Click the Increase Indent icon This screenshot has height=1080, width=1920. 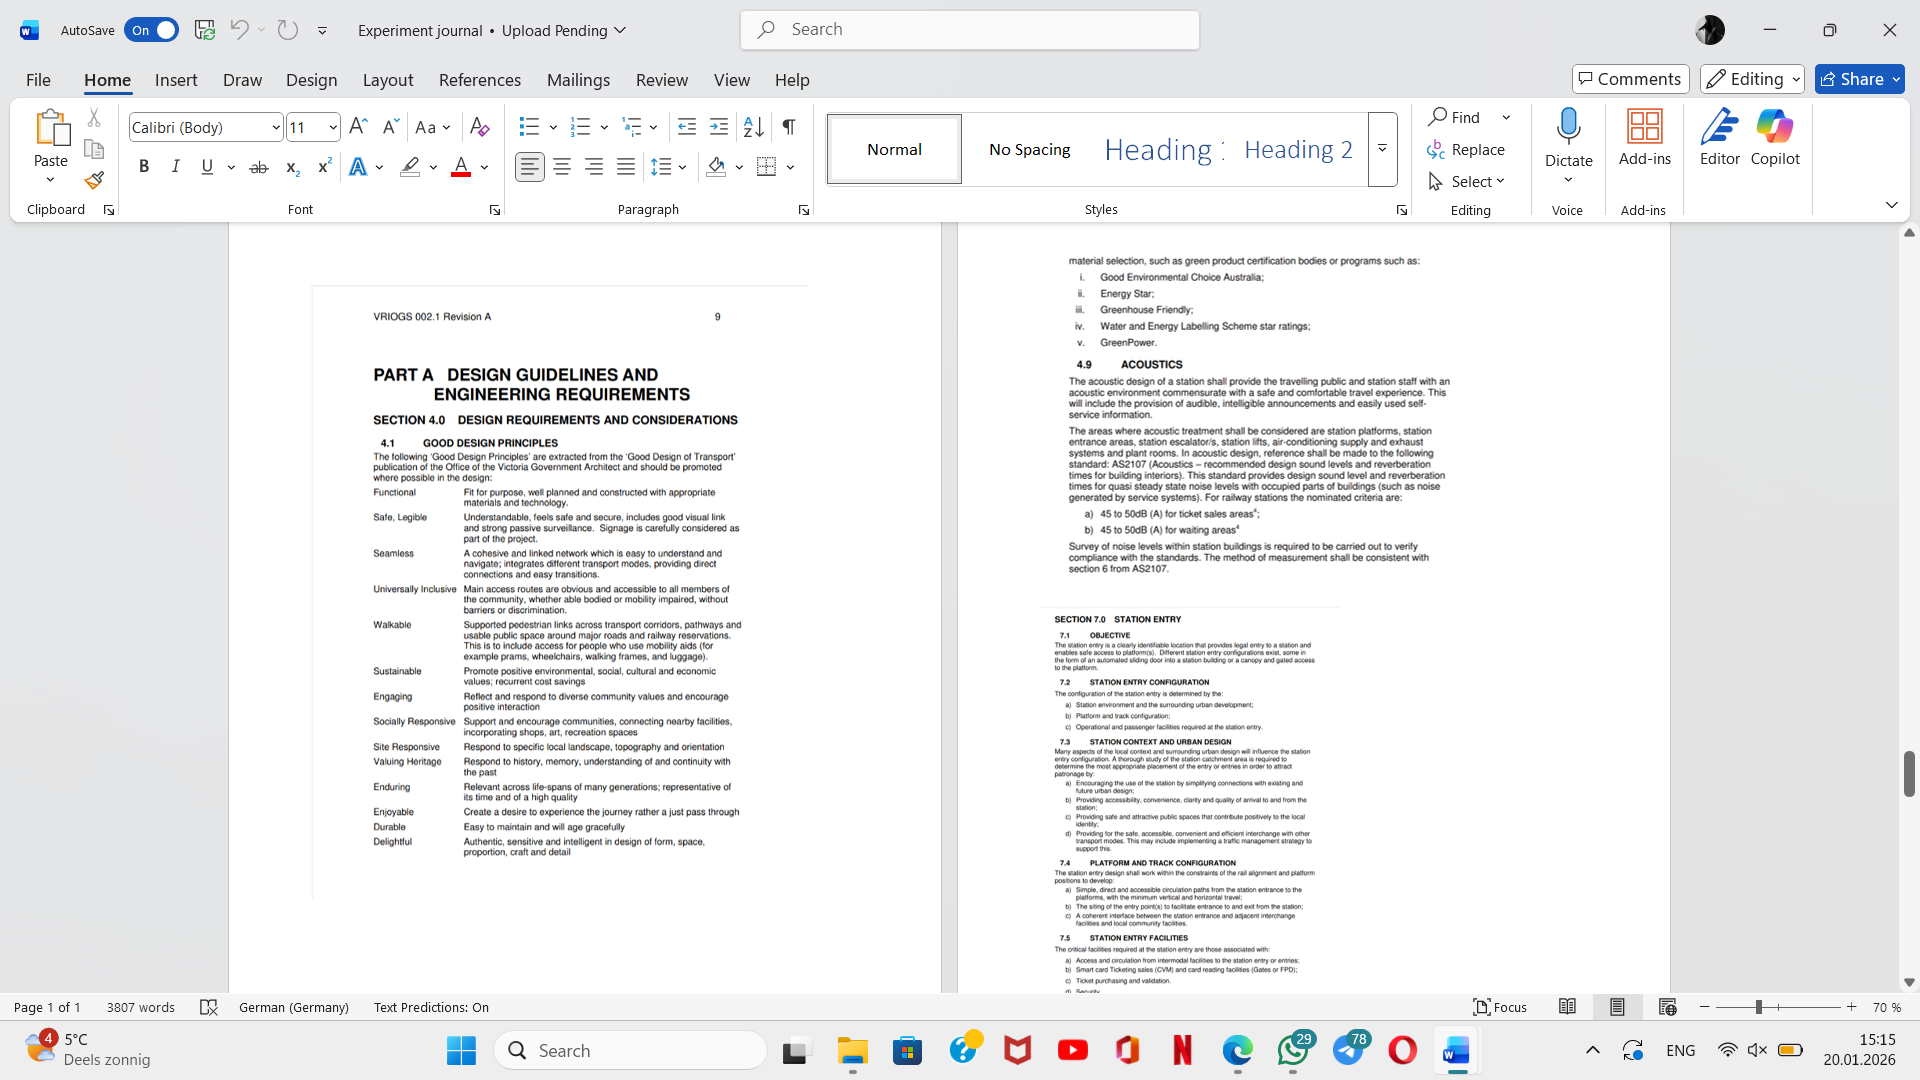click(x=719, y=127)
